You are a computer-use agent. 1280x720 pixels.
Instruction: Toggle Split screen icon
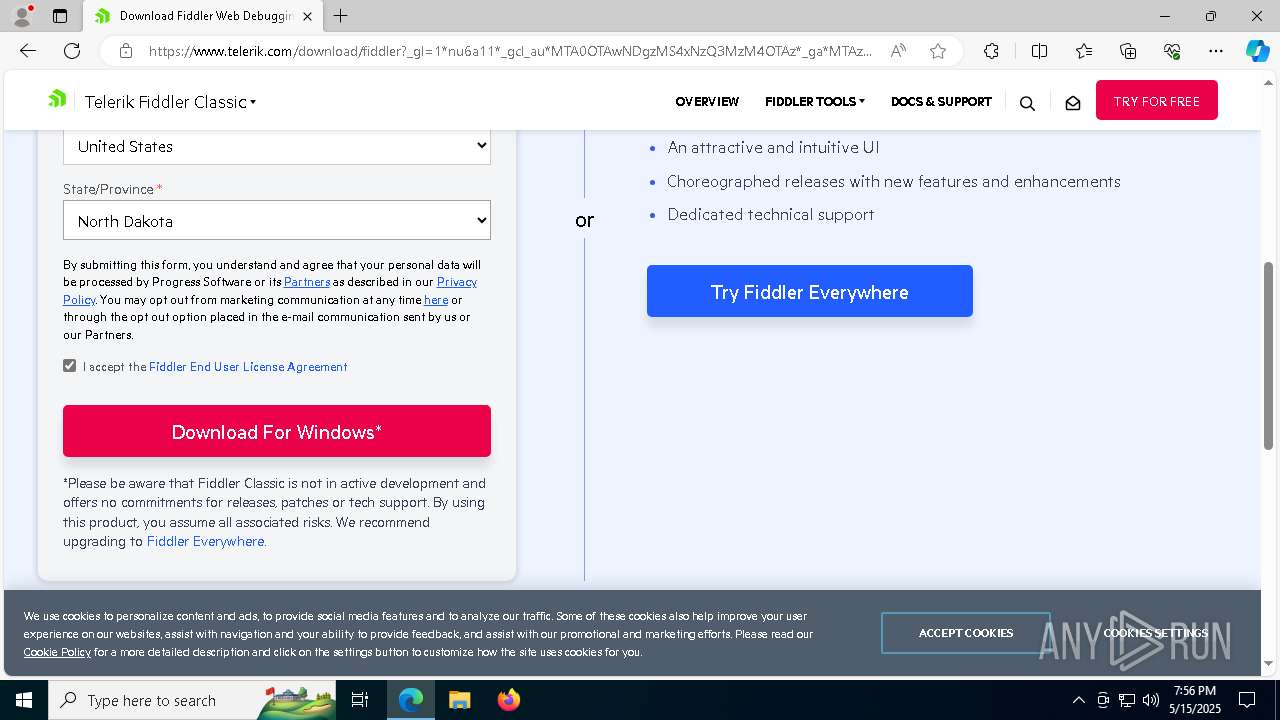pyautogui.click(x=1039, y=51)
